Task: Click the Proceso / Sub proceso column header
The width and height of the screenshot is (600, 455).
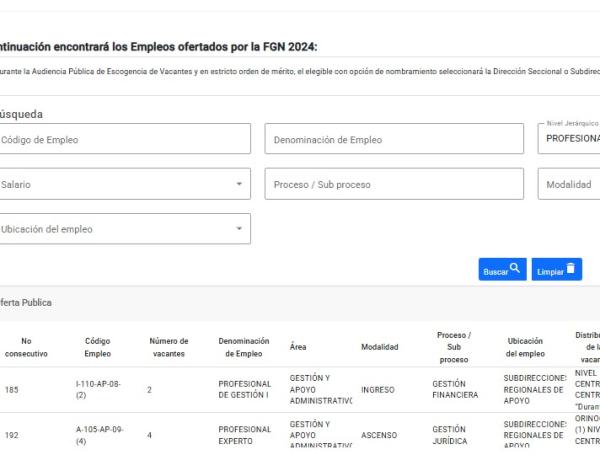Action: tap(454, 347)
